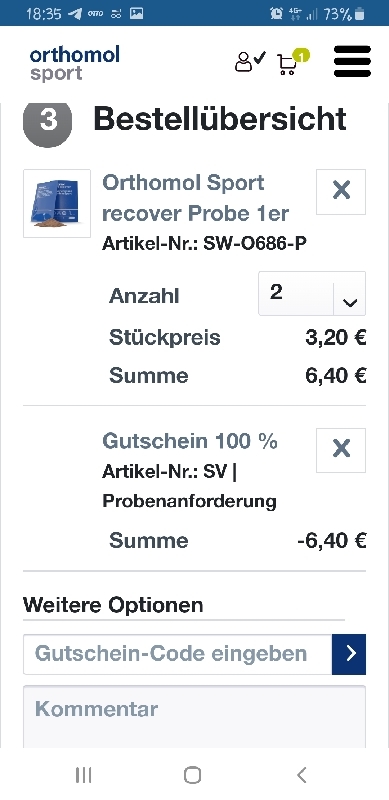Tap the Android recent apps icon
Viewport: 389px width, 800px height.
point(83,775)
